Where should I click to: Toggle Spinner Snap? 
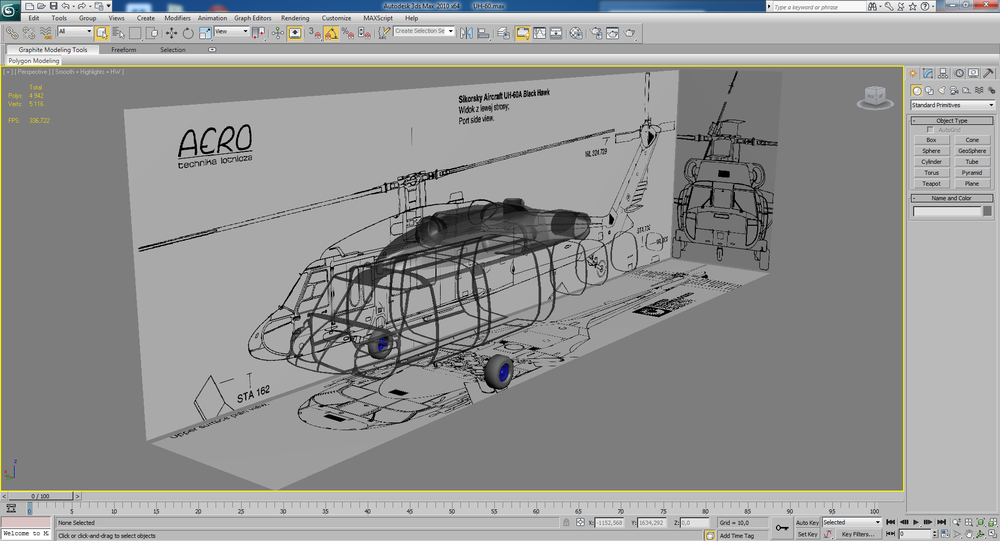point(364,33)
